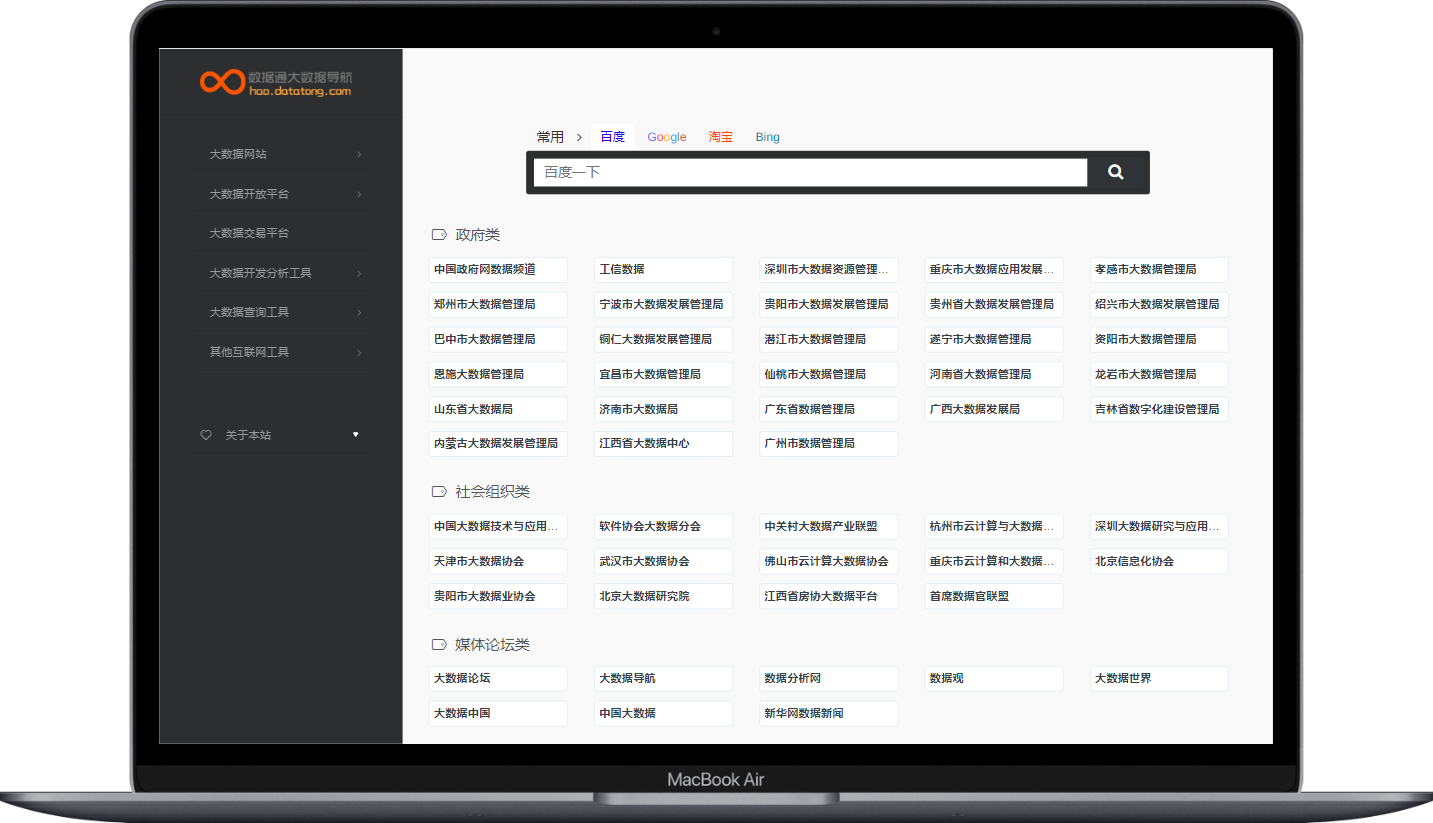Image resolution: width=1433 pixels, height=823 pixels.
Task: Switch to the Bing search tab
Action: [x=768, y=137]
